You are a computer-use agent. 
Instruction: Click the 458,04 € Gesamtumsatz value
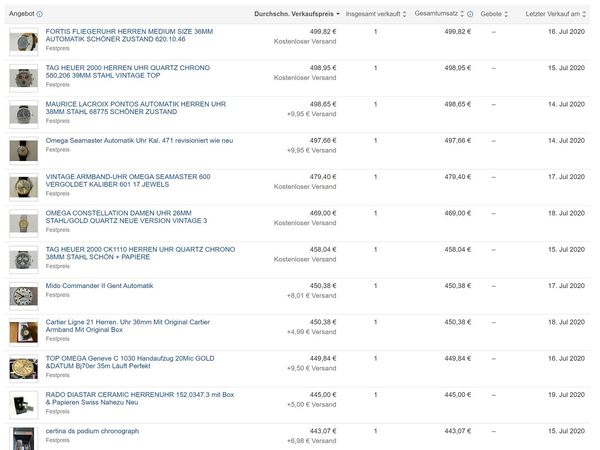point(458,250)
